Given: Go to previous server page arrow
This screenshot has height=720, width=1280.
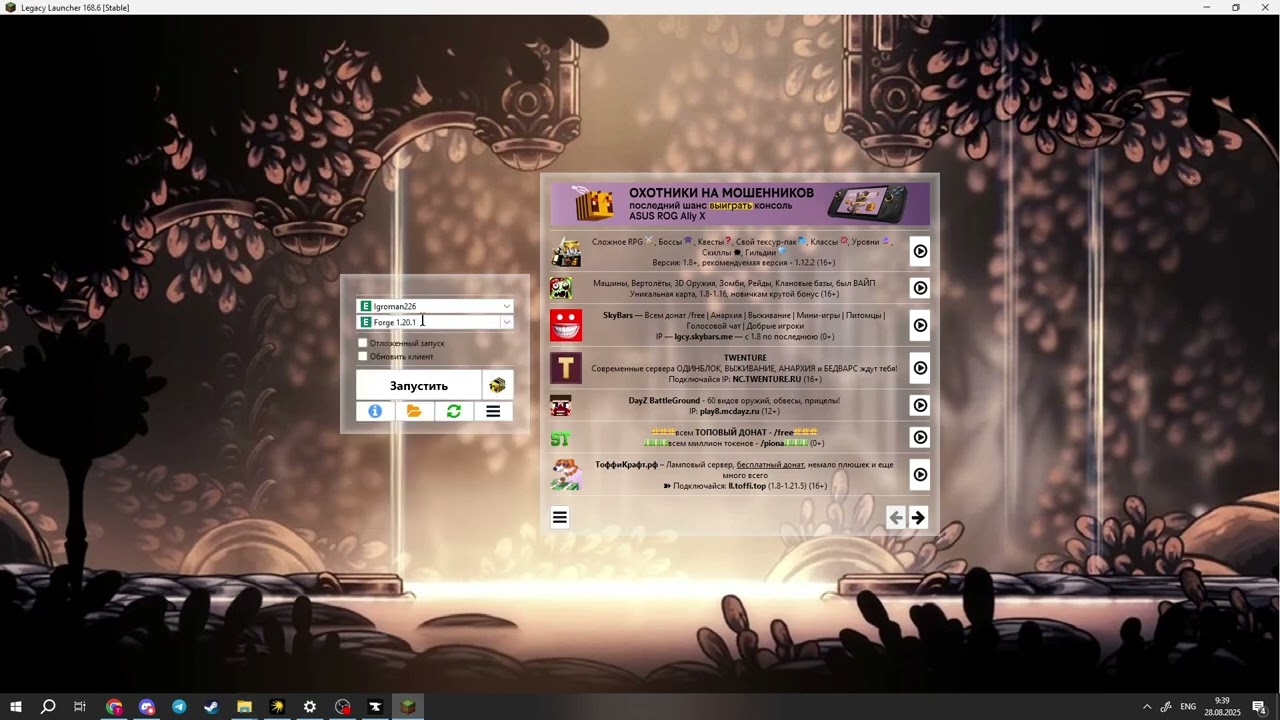Looking at the screenshot, I should tap(896, 517).
